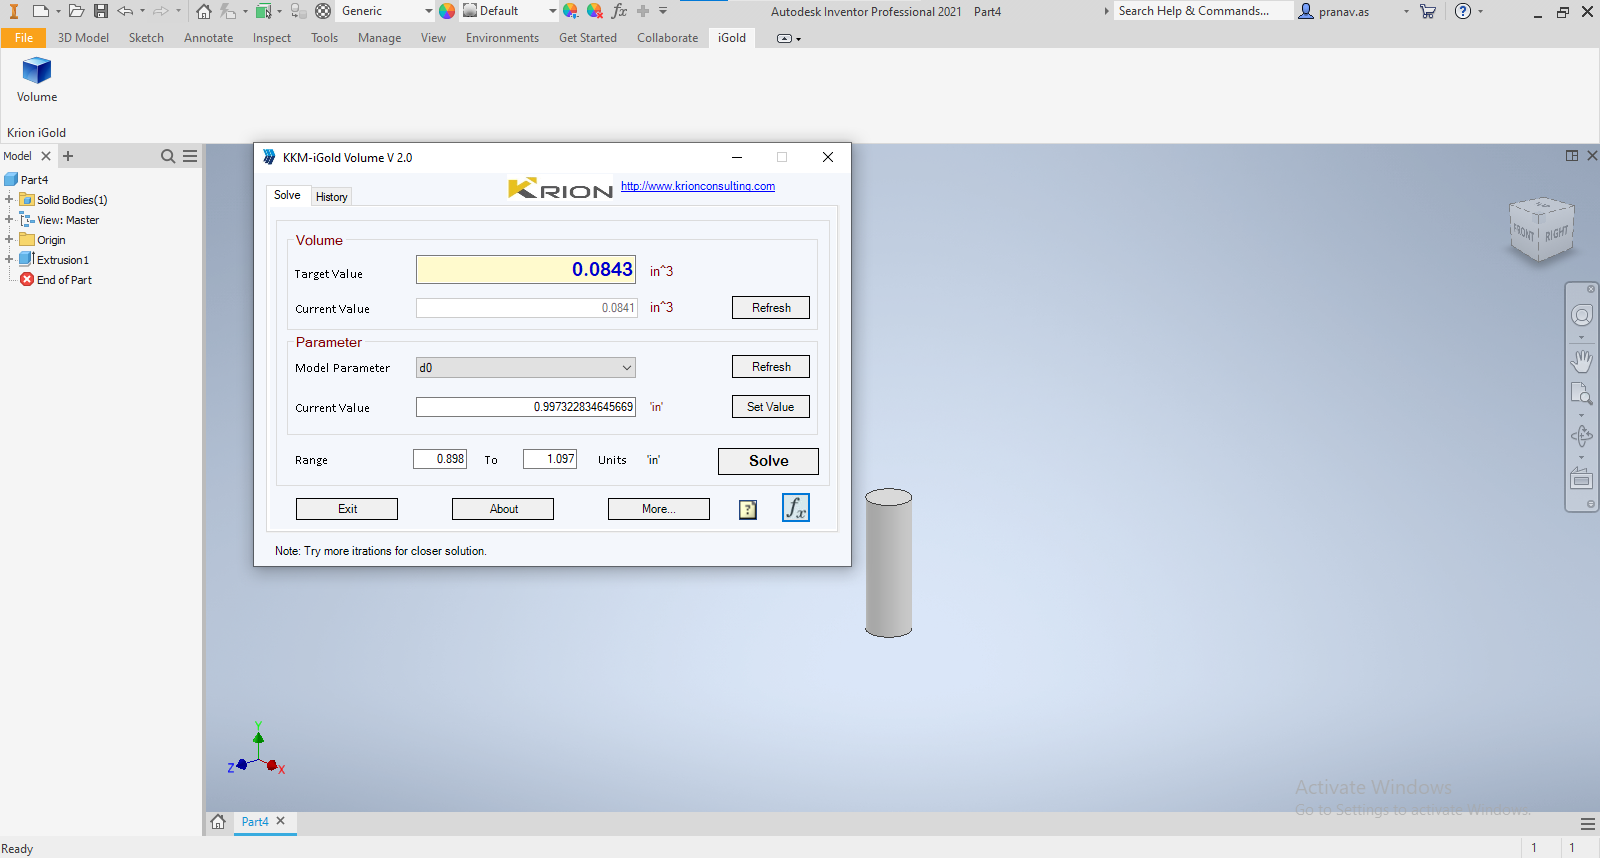Refresh the Volume current value
Screen dimensions: 1600x858
(771, 308)
